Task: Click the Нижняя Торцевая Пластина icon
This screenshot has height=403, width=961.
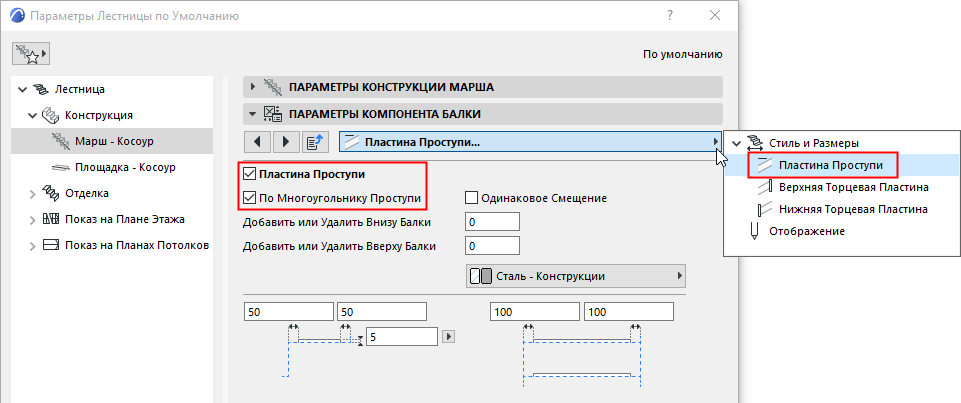Action: [x=765, y=209]
